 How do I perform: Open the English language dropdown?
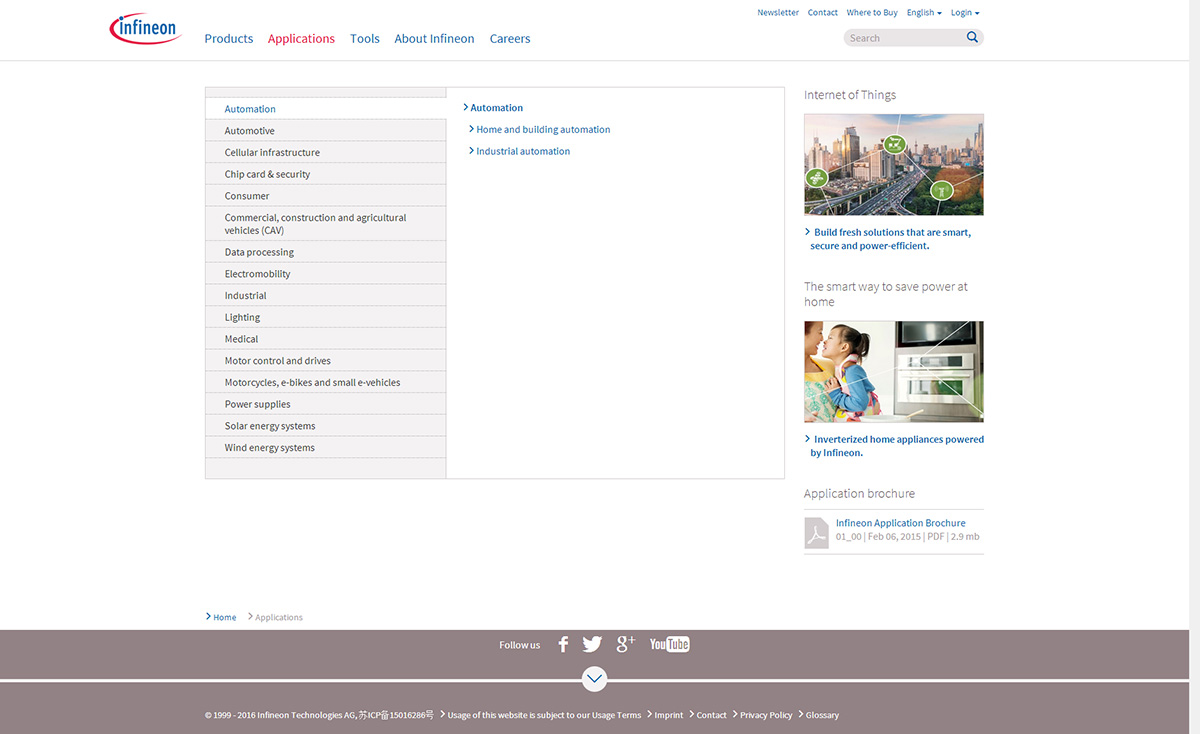(x=924, y=13)
